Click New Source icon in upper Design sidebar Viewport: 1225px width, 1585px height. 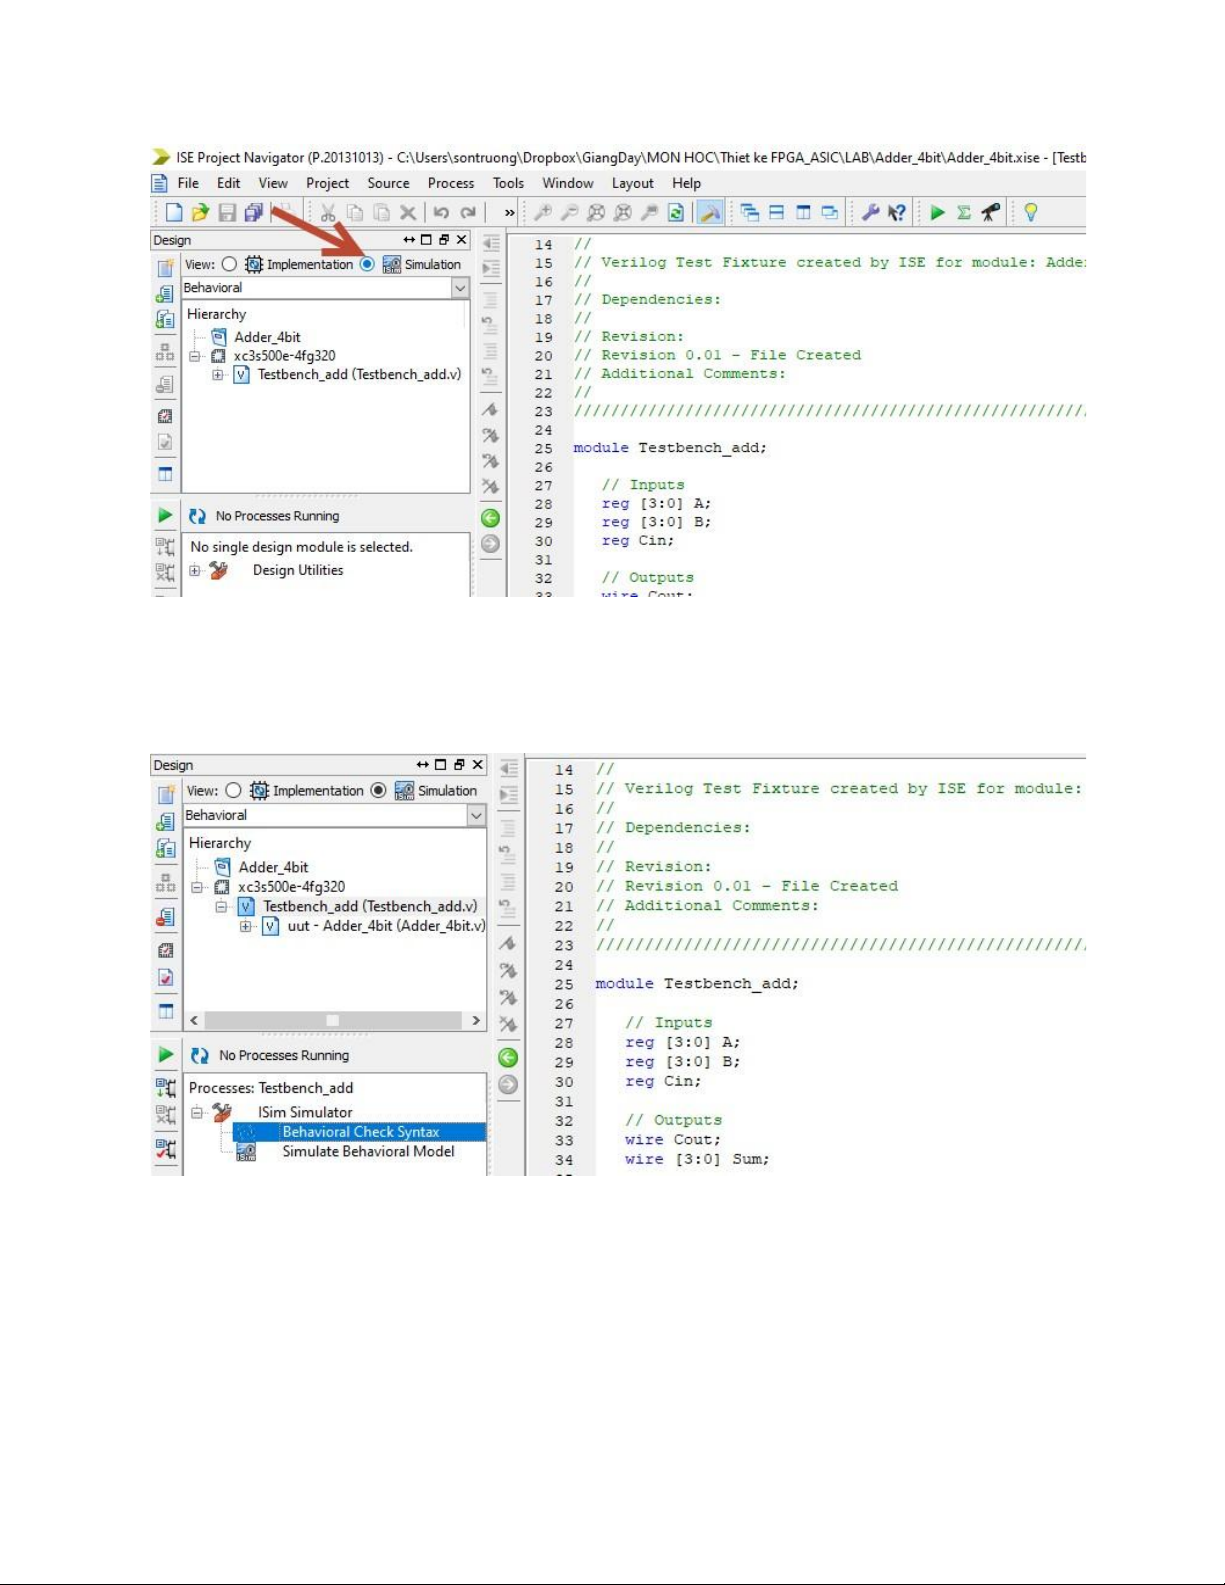point(165,268)
